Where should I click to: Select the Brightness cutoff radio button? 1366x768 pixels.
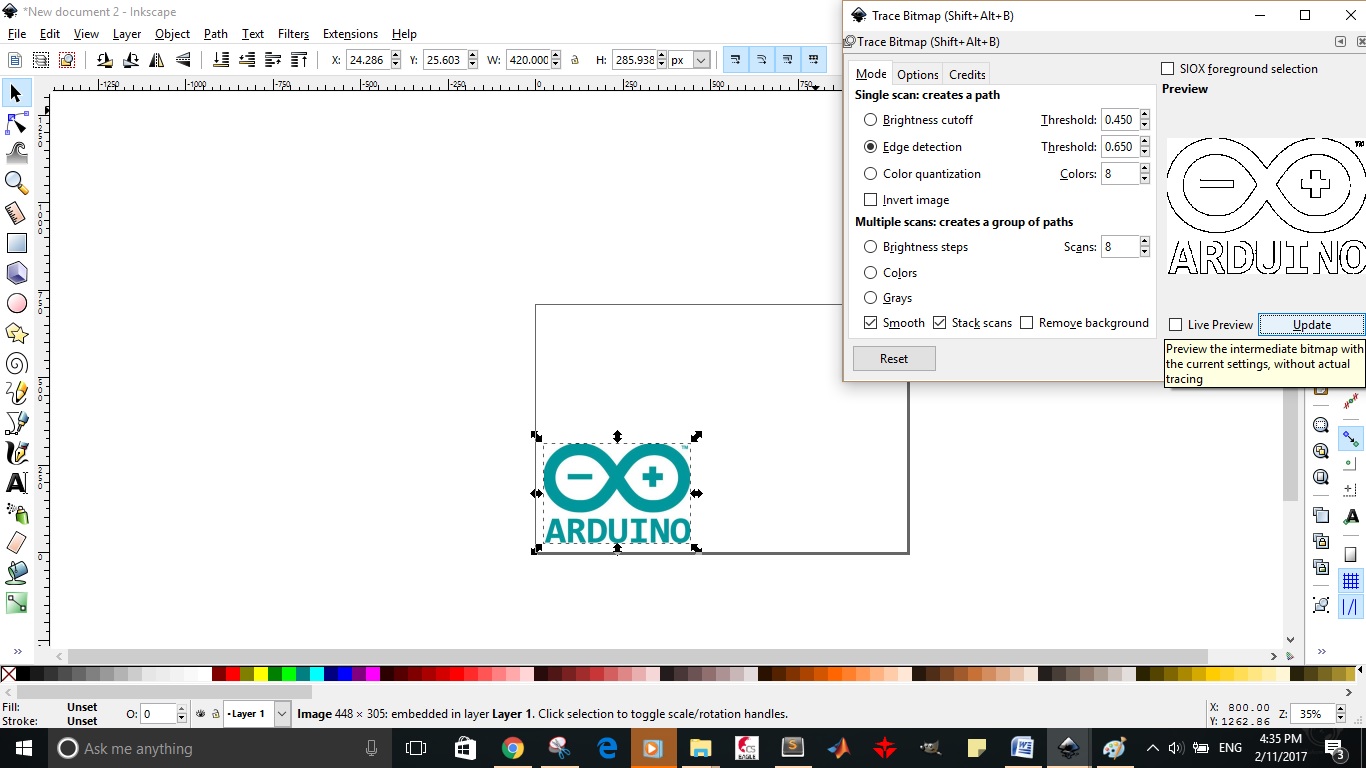tap(870, 120)
